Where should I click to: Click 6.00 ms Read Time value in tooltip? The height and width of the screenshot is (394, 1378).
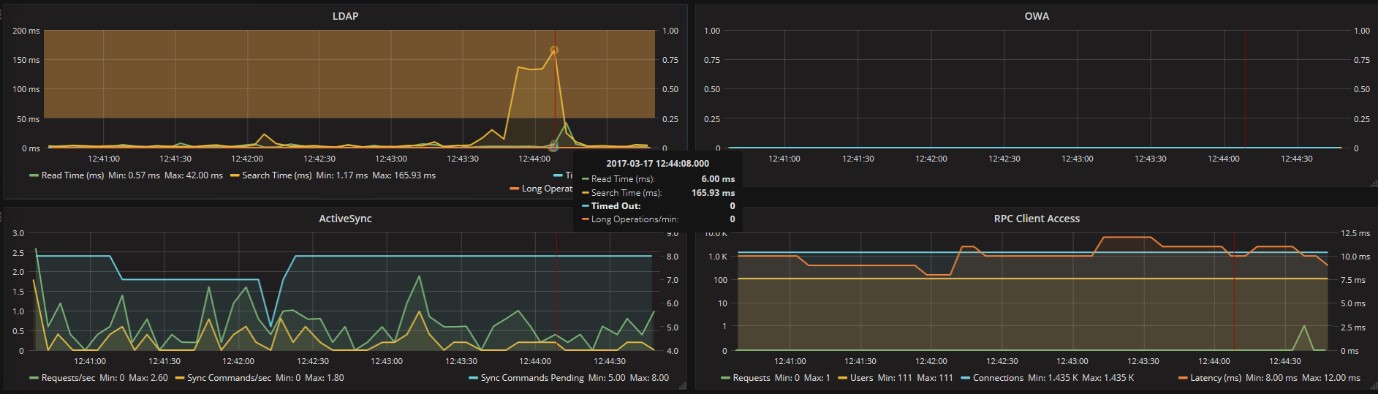[x=717, y=179]
